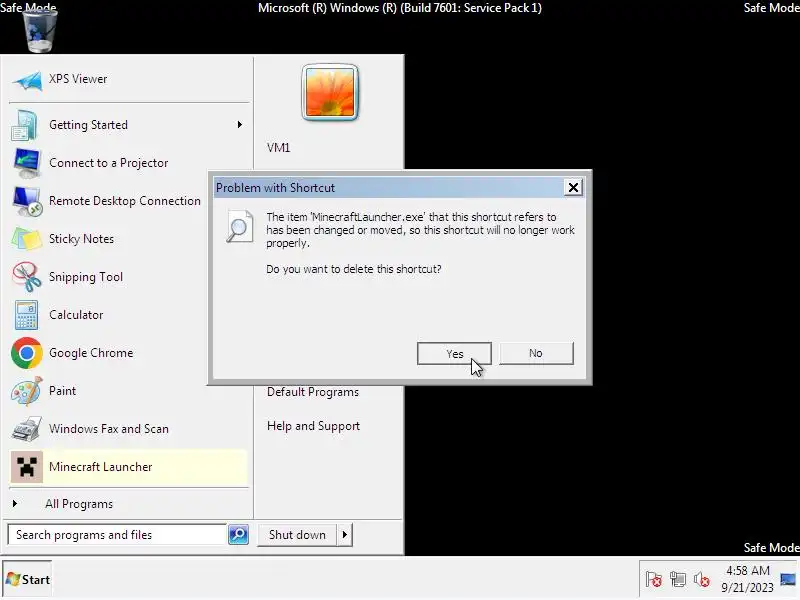Click the VM1 user folder link
Image resolution: width=800 pixels, height=600 pixels.
[x=278, y=148]
